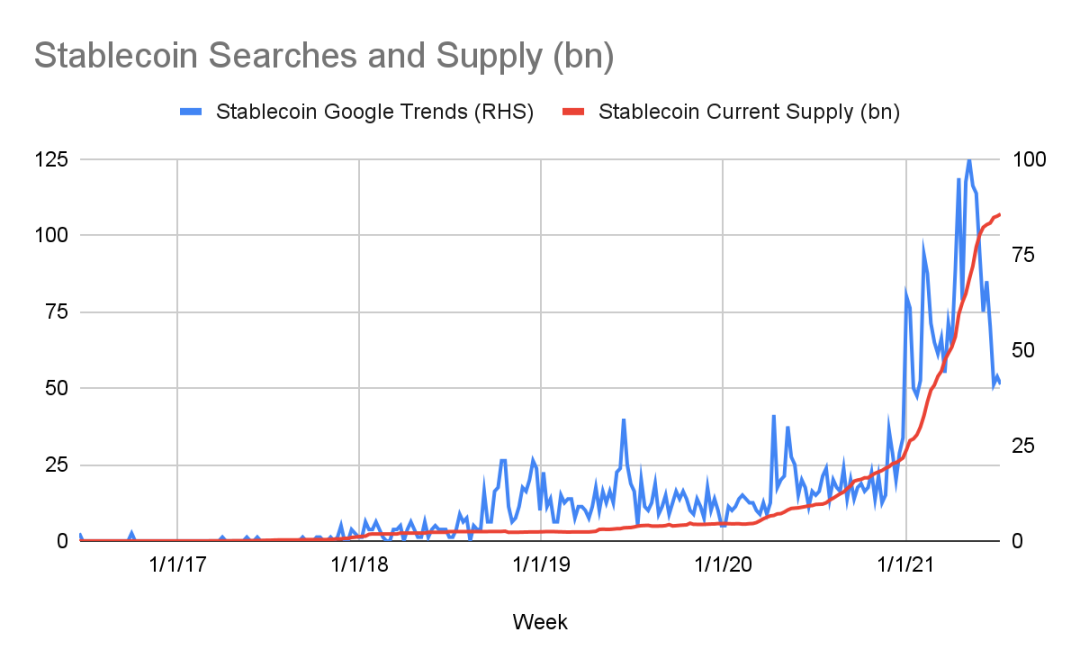Select the Week horizontal axis title
The width and height of the screenshot is (1080, 668).
[x=540, y=622]
